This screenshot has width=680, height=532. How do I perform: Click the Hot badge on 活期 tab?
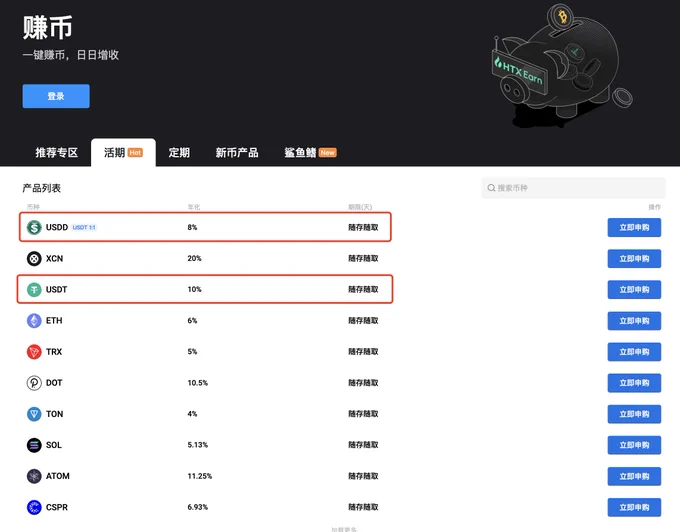pos(135,153)
